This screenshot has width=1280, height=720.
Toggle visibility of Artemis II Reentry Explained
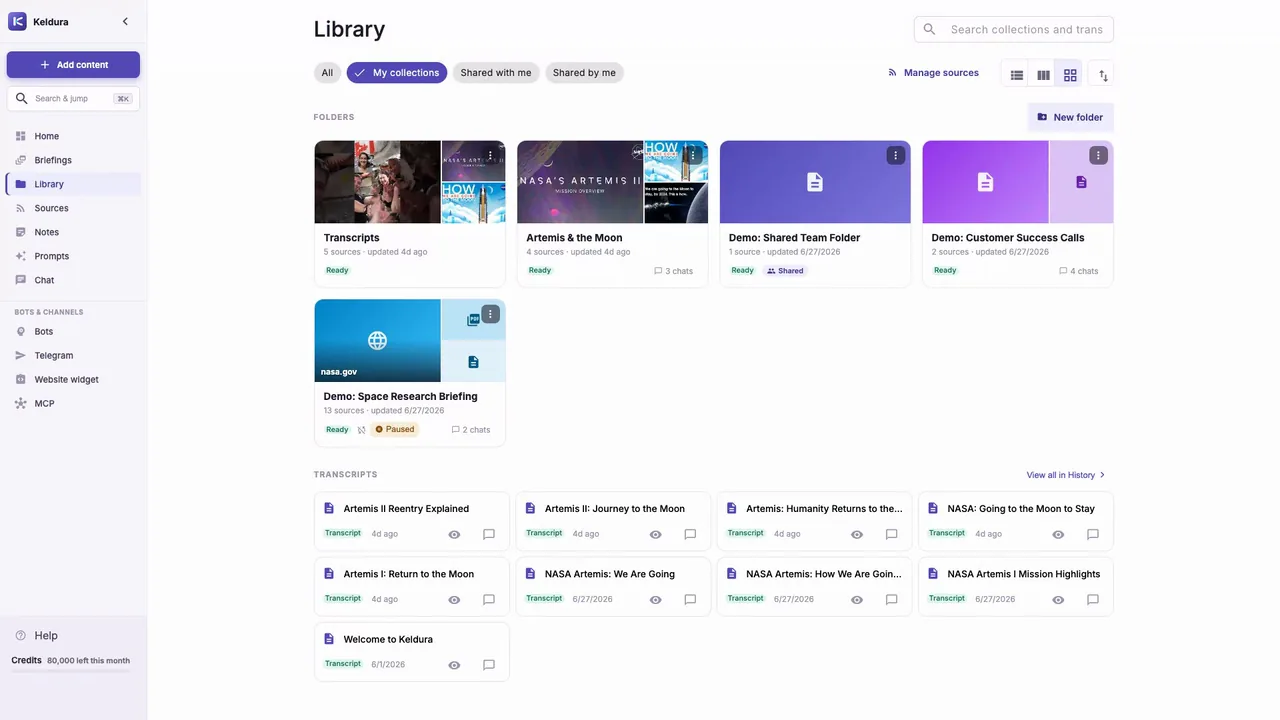454,534
